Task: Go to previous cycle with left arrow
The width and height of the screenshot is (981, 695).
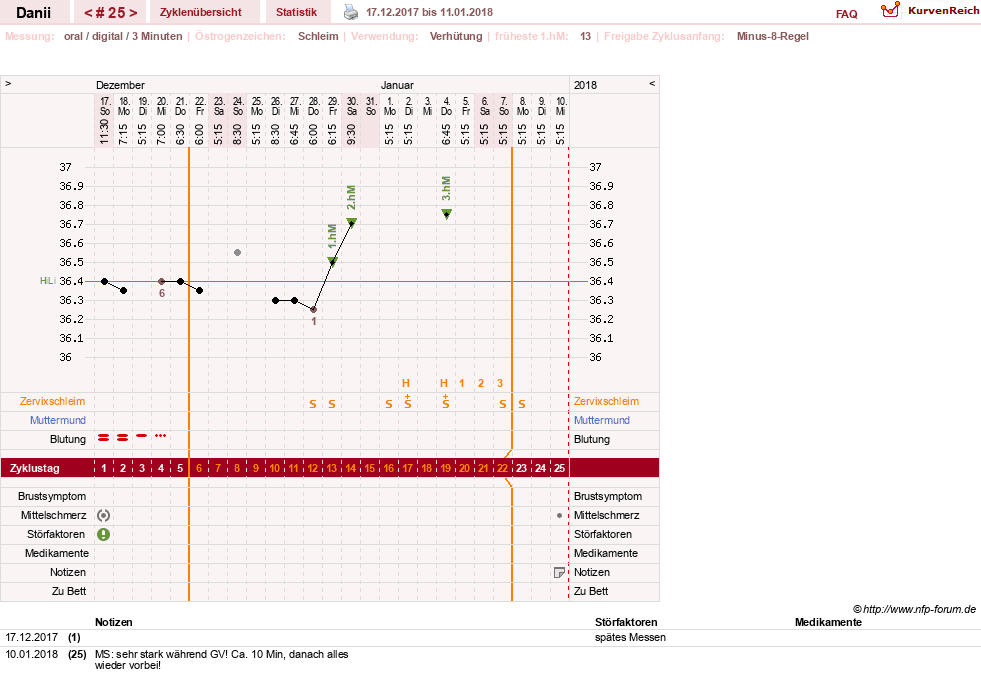Action: 88,13
